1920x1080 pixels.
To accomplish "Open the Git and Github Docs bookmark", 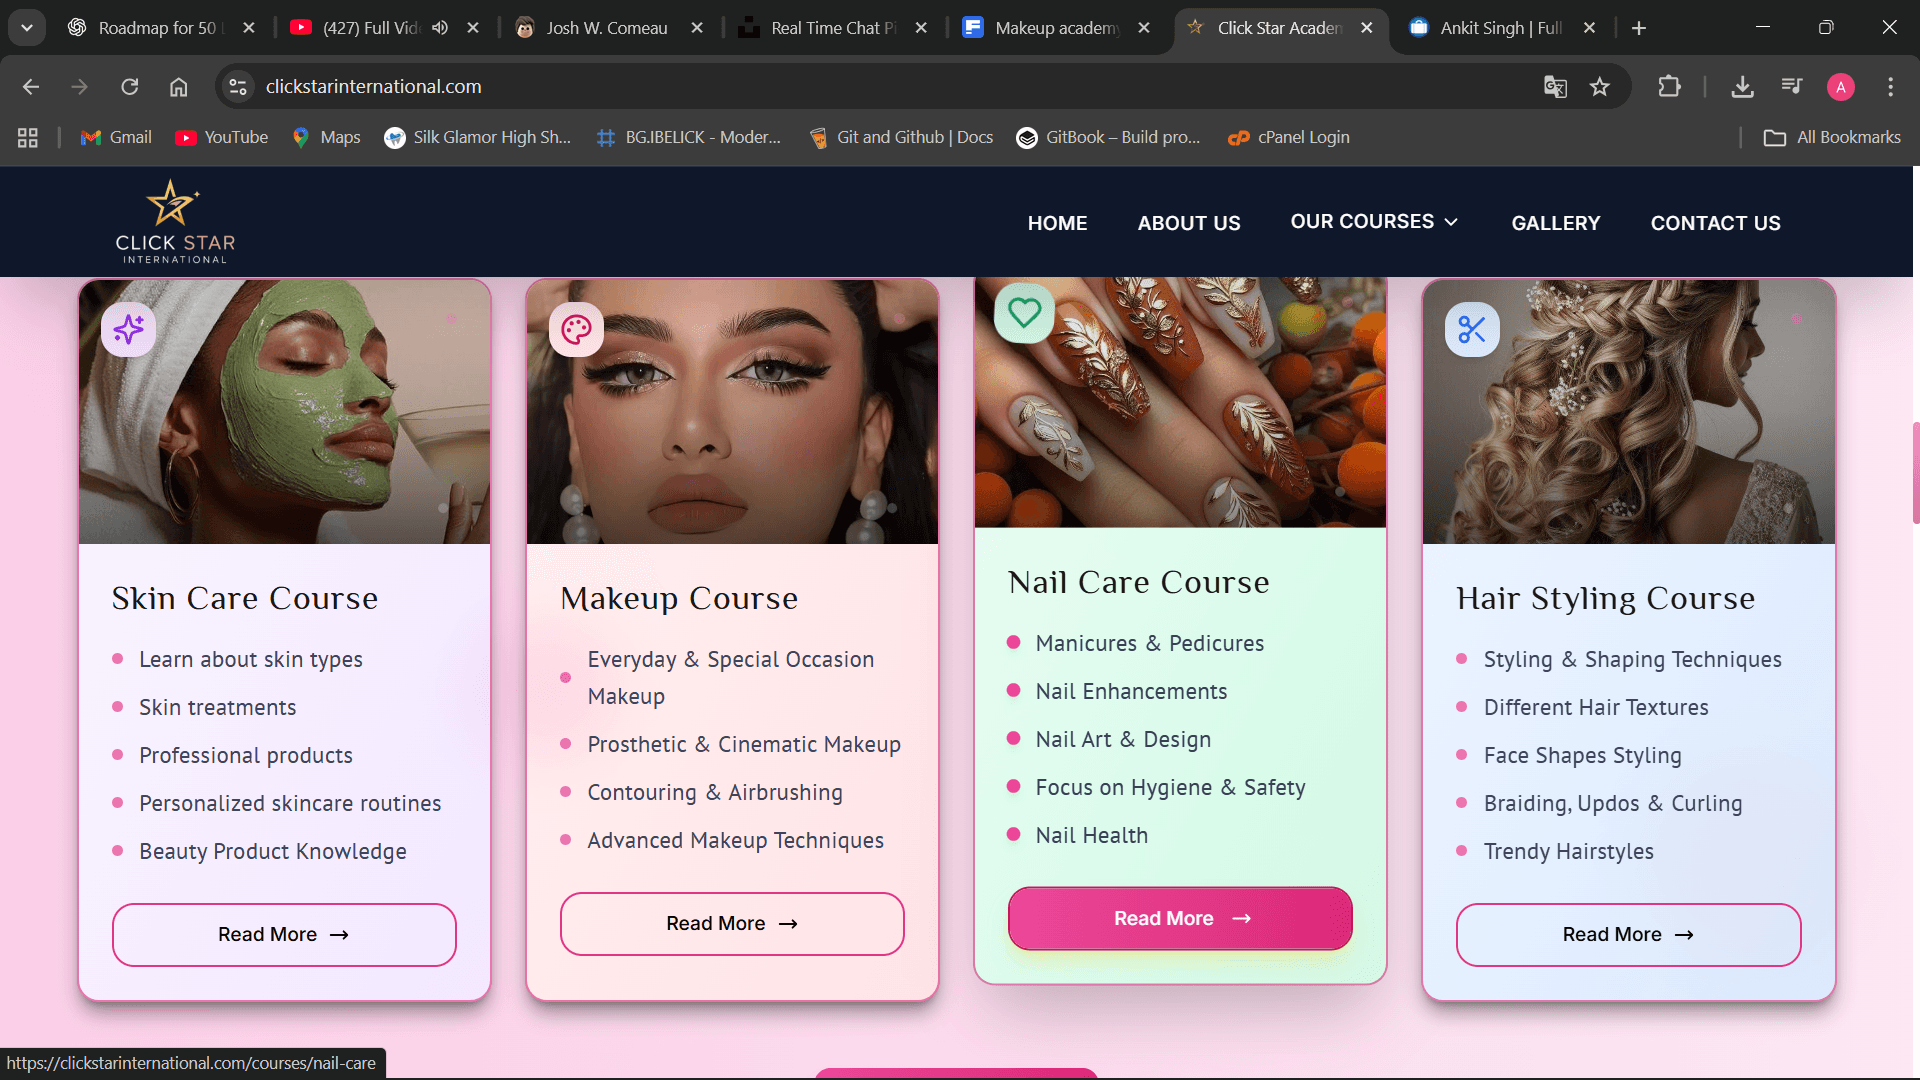I will pos(901,138).
